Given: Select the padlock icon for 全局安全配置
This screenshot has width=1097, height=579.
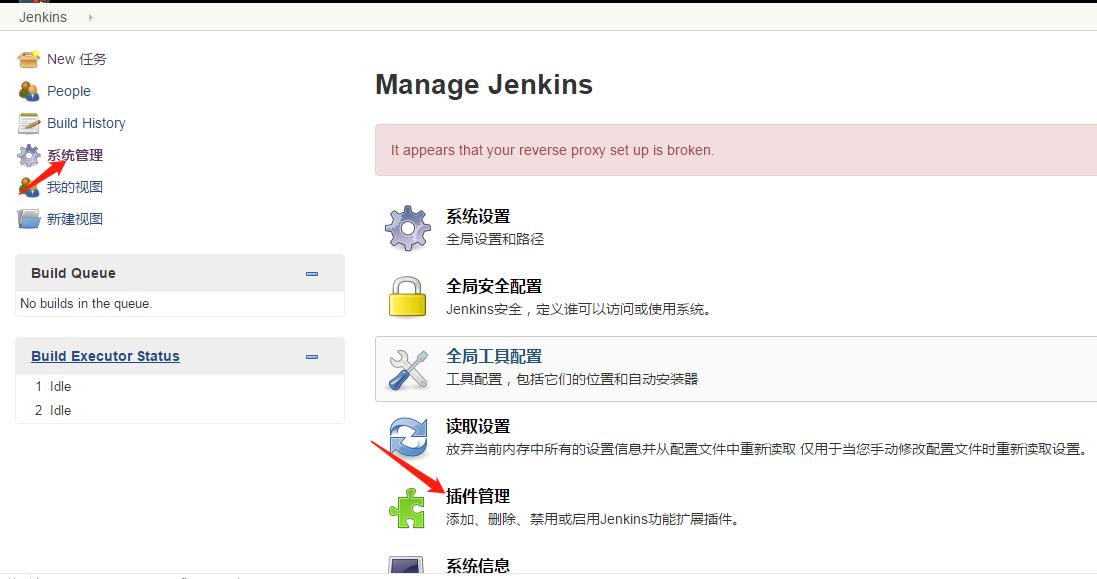Looking at the screenshot, I should (408, 297).
